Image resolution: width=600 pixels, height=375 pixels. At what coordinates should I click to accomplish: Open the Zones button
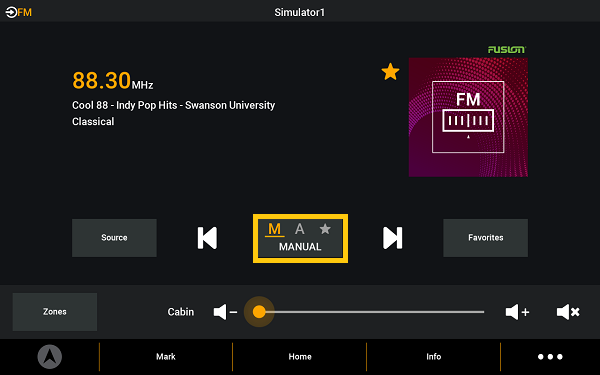(55, 312)
